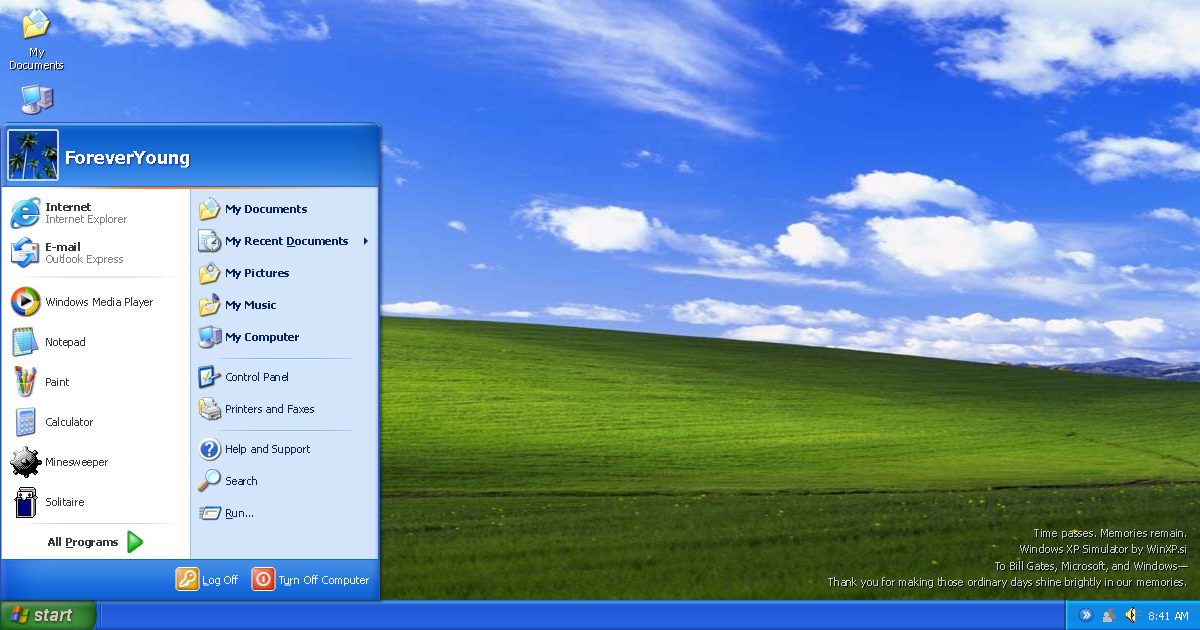Viewport: 1200px width, 630px height.
Task: Launch Notepad from the Start menu
Action: coord(95,342)
